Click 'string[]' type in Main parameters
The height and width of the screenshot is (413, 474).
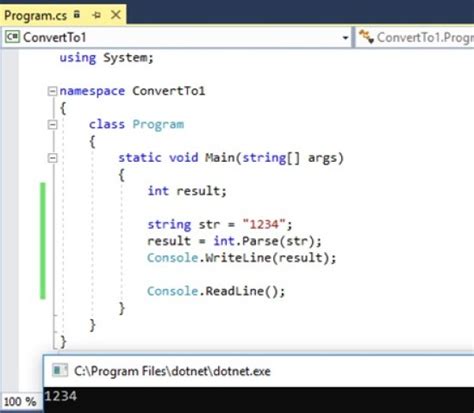271,158
